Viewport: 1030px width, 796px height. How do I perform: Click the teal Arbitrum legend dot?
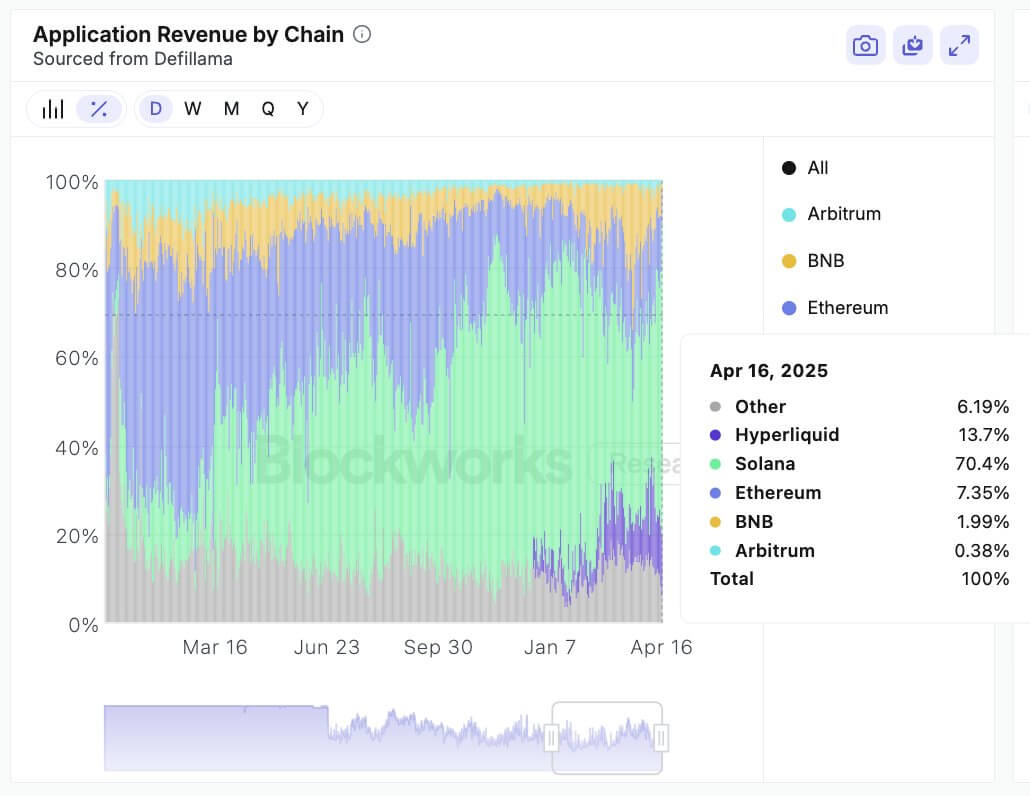(x=789, y=214)
